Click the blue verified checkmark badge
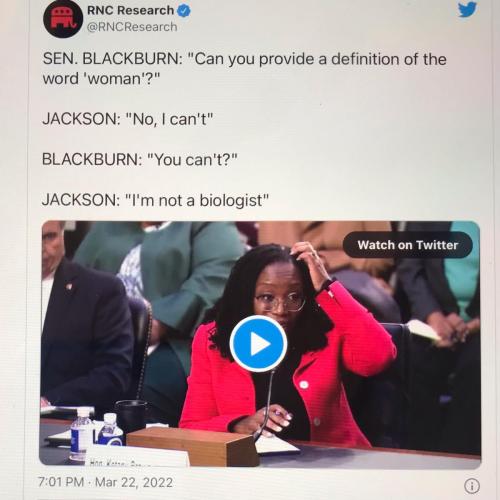 (184, 11)
